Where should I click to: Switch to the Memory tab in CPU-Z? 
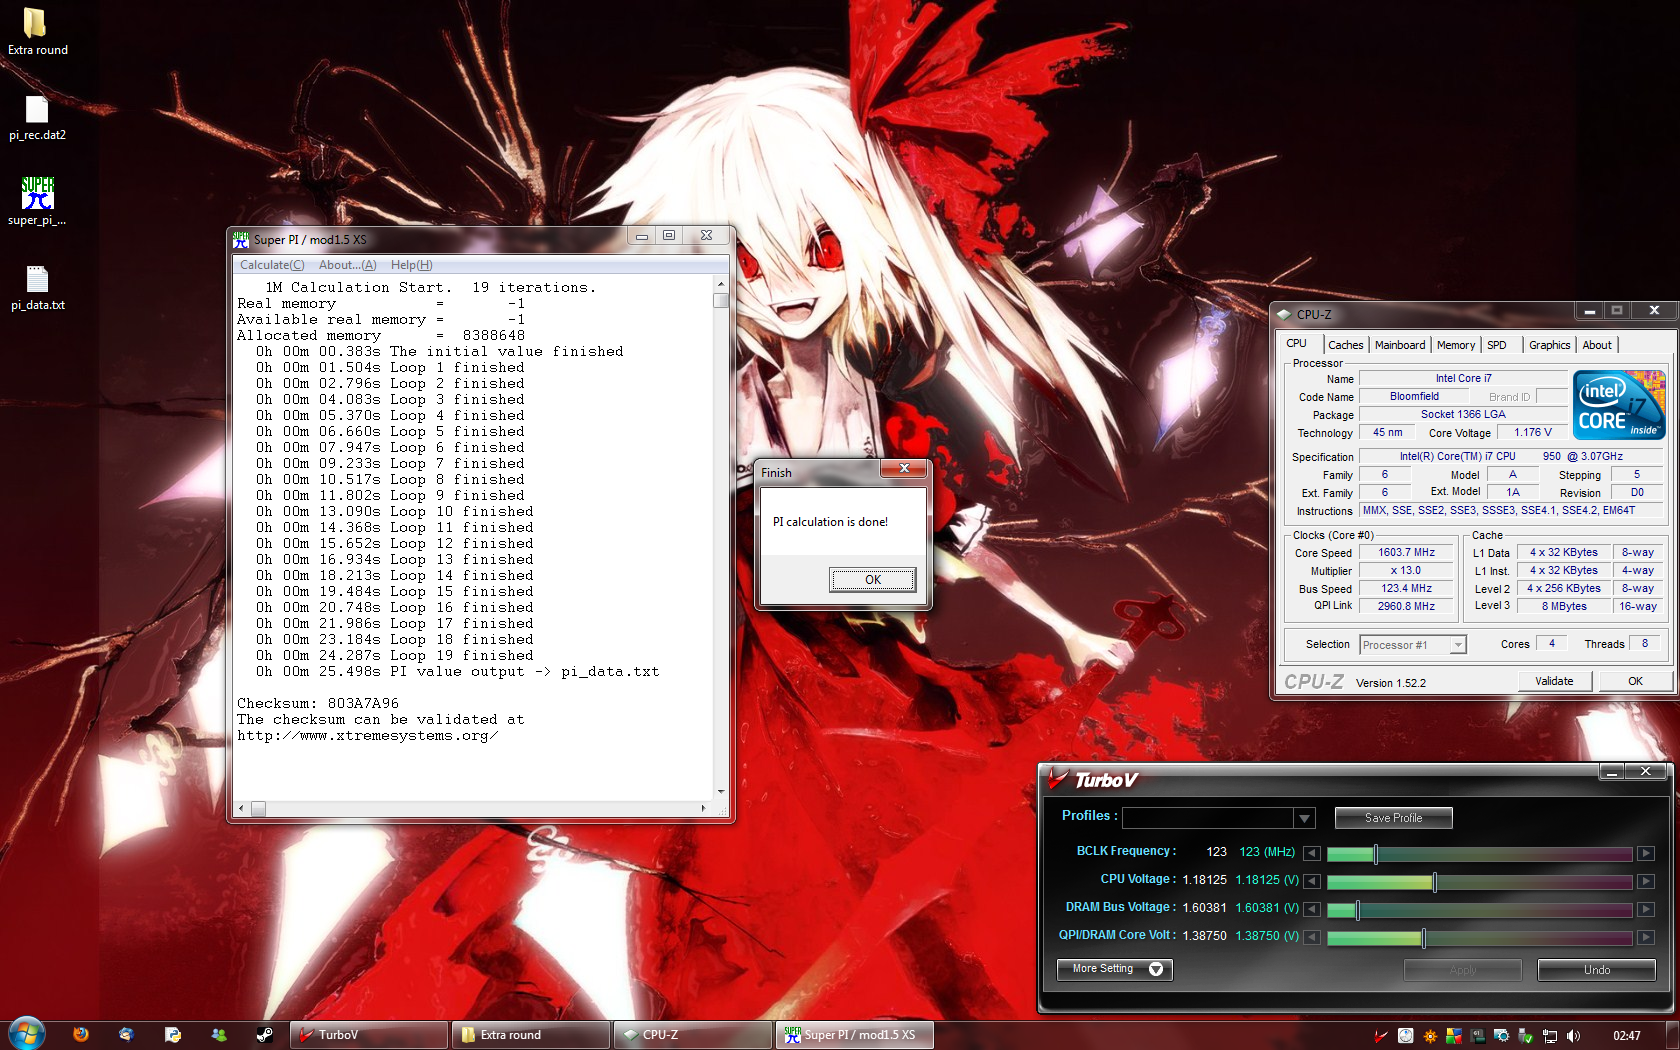click(x=1455, y=345)
